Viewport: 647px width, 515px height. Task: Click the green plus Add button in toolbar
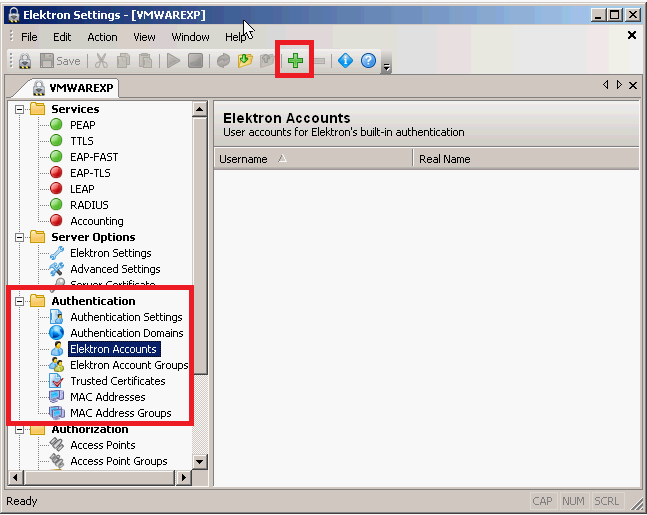[295, 61]
